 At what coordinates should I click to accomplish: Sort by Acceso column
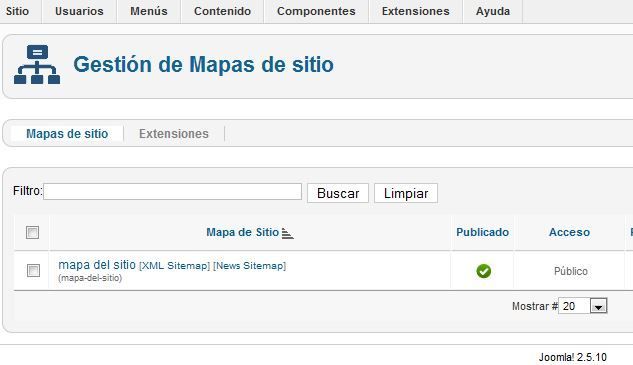569,232
